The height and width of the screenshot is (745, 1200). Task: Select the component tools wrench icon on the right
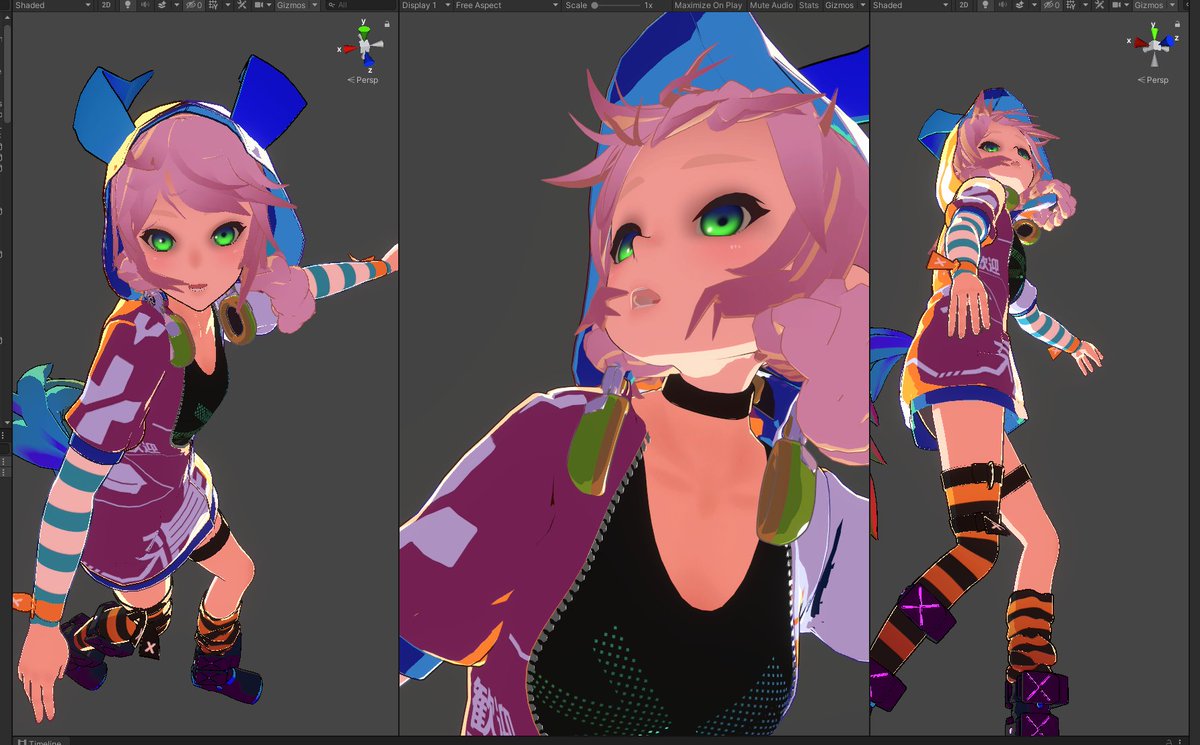[1098, 5]
